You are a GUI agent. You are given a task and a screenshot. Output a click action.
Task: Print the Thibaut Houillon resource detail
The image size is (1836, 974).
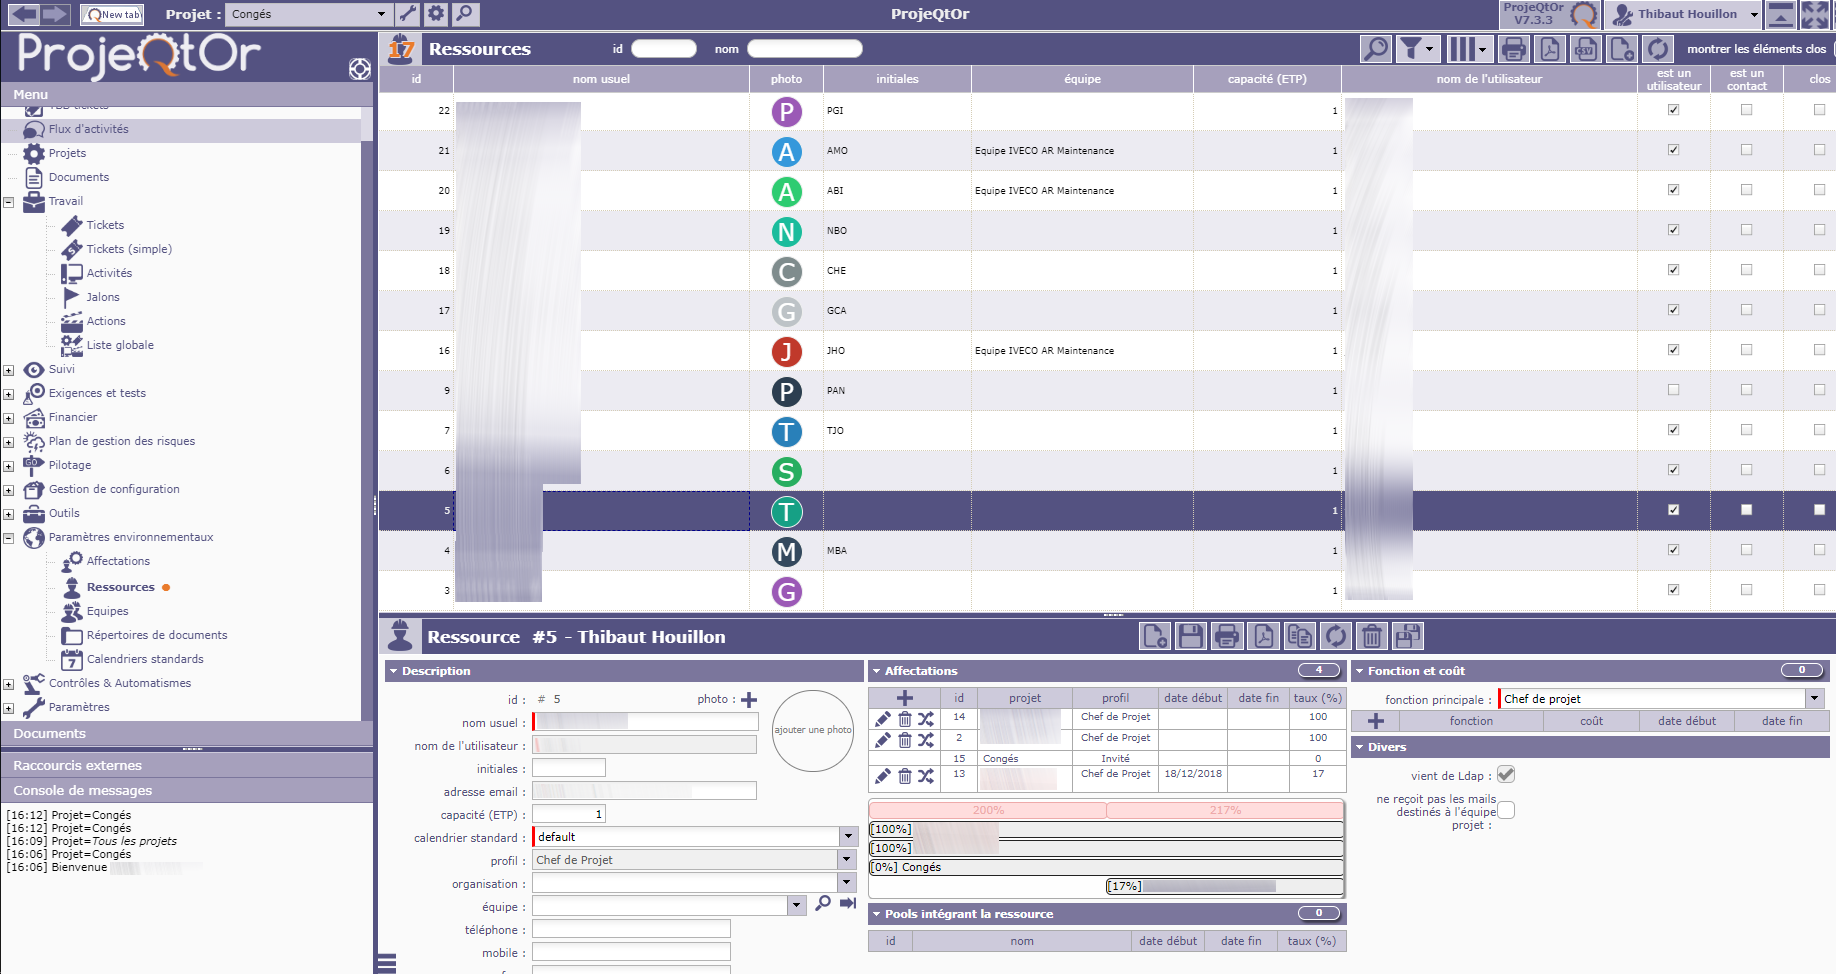[1227, 636]
